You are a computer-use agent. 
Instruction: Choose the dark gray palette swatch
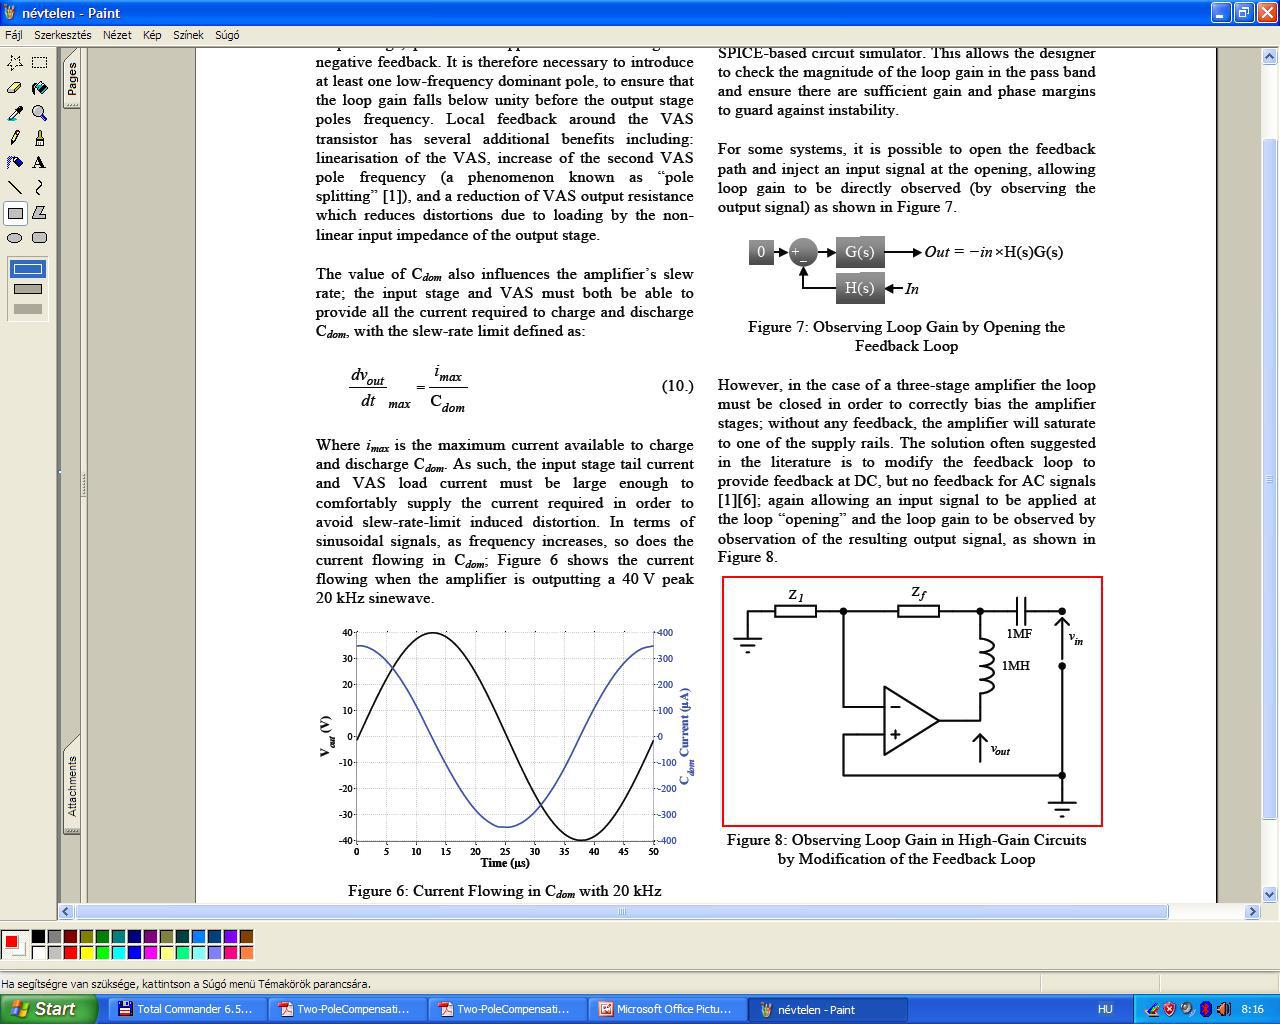pos(54,937)
